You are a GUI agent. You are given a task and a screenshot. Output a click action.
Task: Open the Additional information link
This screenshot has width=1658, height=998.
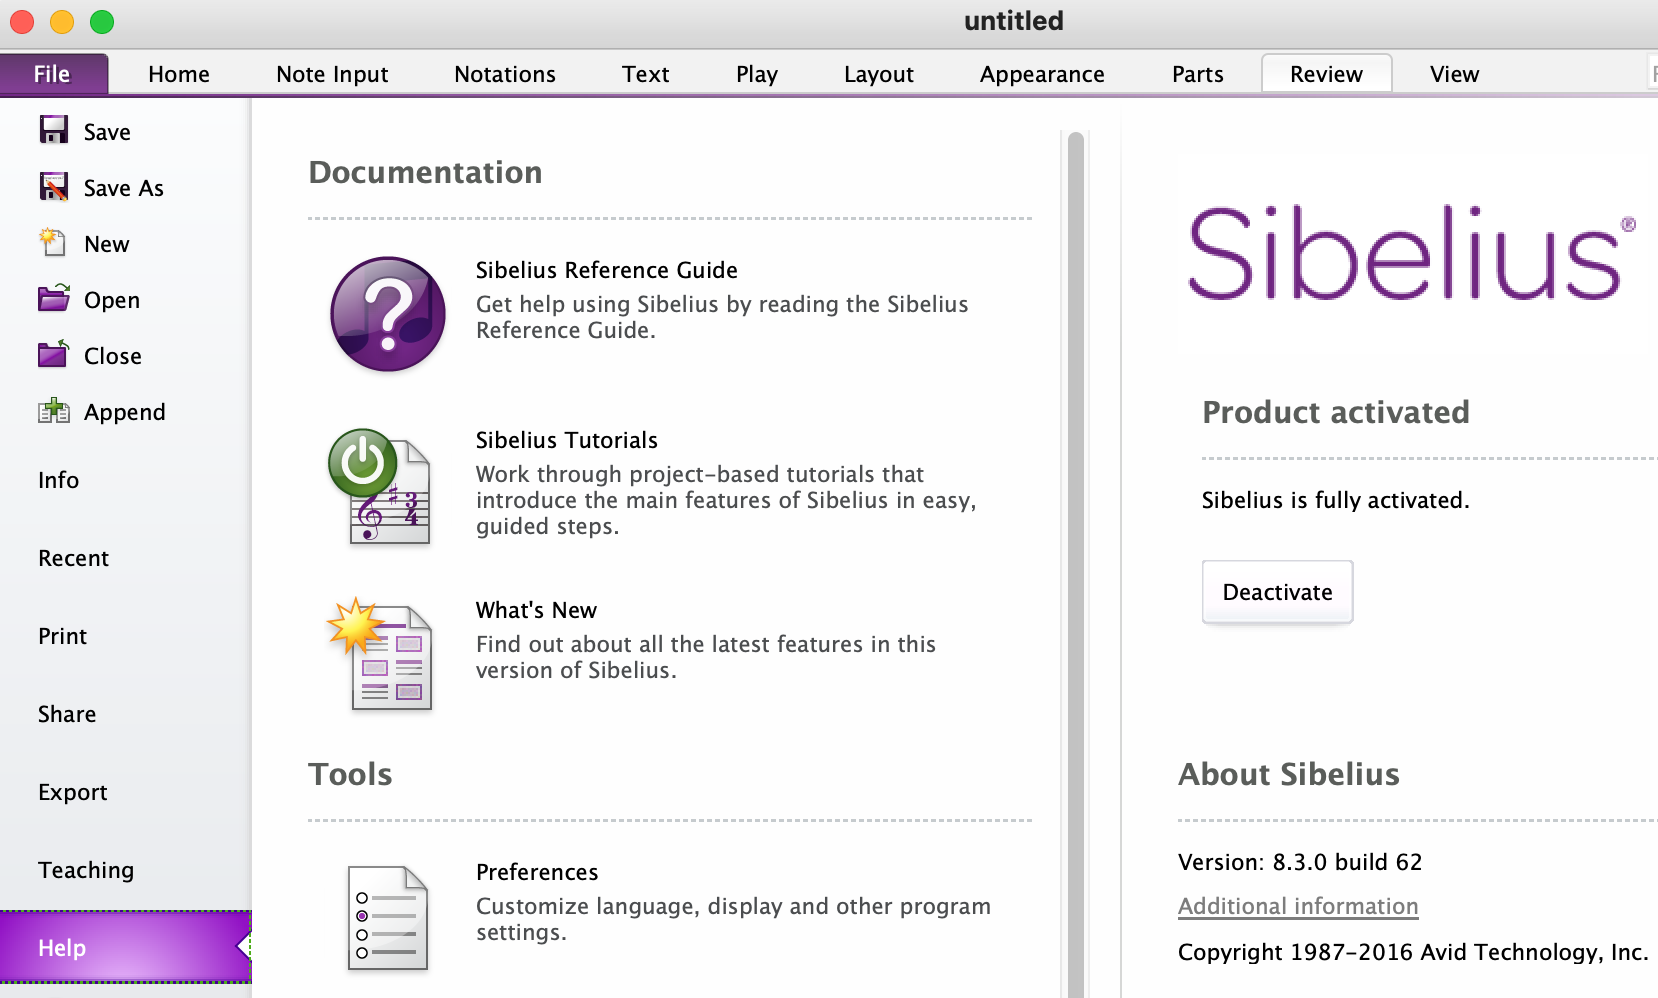click(1298, 906)
